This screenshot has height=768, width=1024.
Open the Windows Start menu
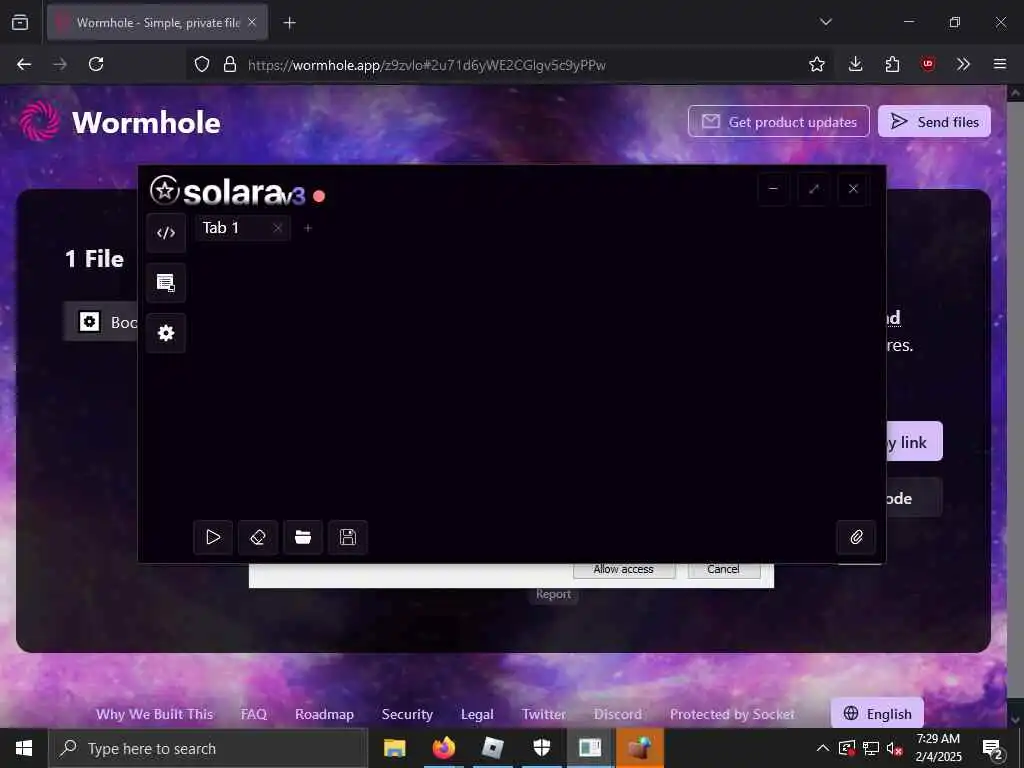tap(24, 748)
